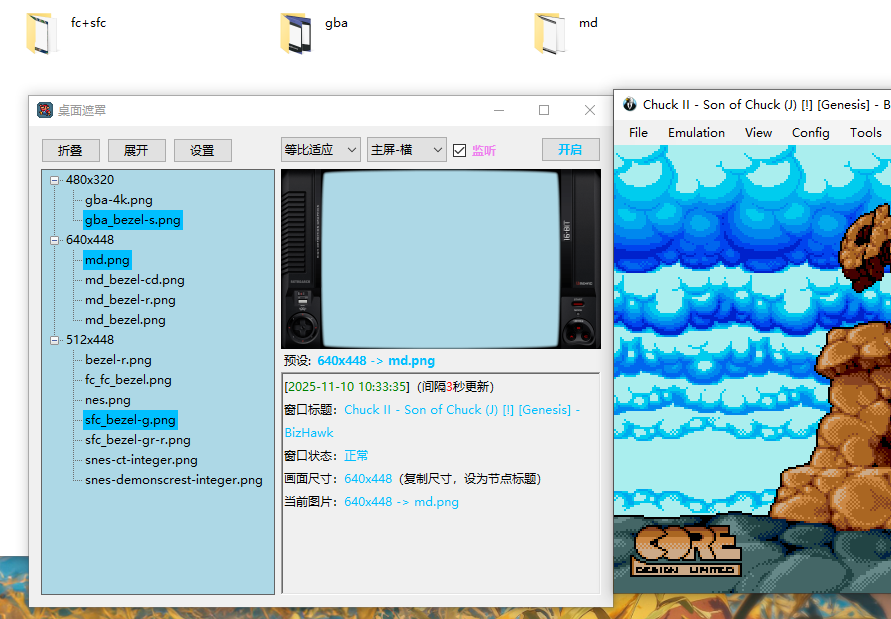Open the fc+sfc folder icon
The width and height of the screenshot is (891, 619).
click(39, 32)
